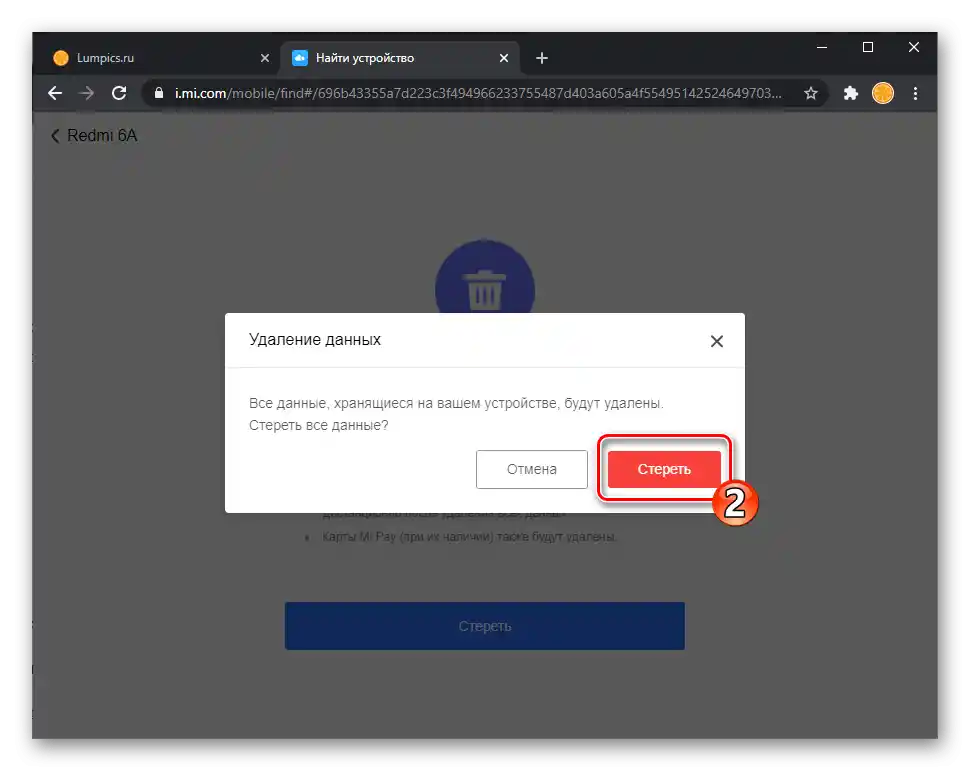The image size is (970, 771).
Task: Close the Найти устройство tab
Action: coord(504,58)
